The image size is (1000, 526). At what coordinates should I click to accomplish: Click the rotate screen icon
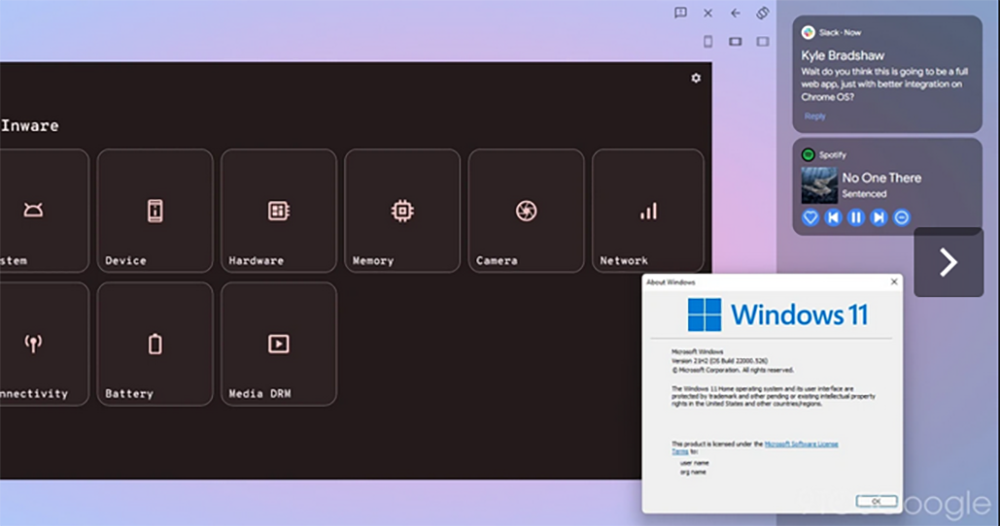tap(762, 13)
